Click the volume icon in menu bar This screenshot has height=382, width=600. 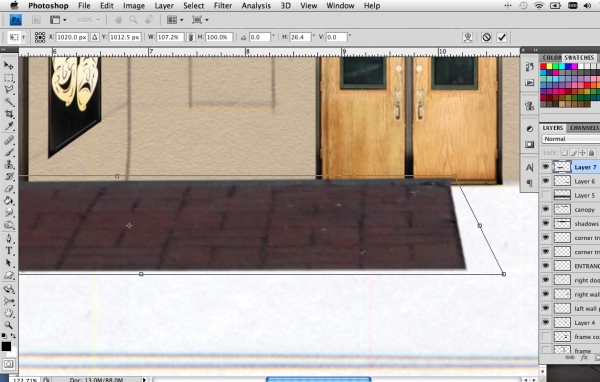tap(587, 5)
